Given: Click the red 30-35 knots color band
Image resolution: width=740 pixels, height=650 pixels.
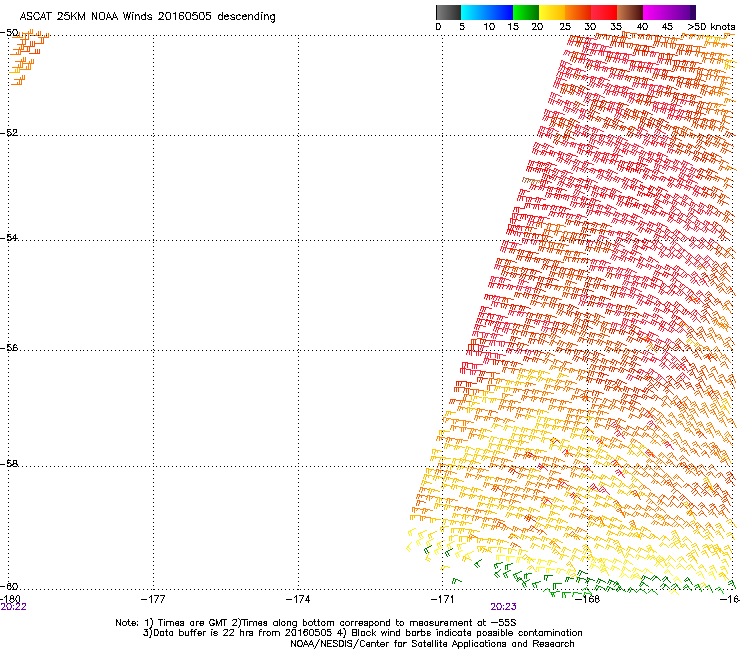Looking at the screenshot, I should pos(604,12).
